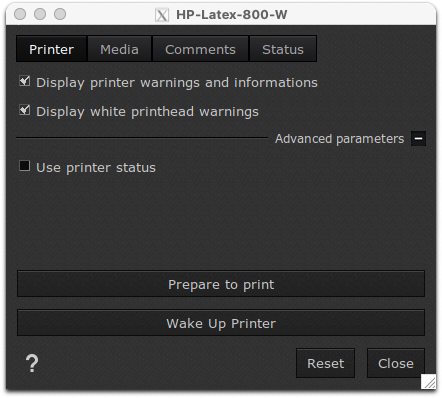
Task: Click the Reset button
Action: click(325, 363)
